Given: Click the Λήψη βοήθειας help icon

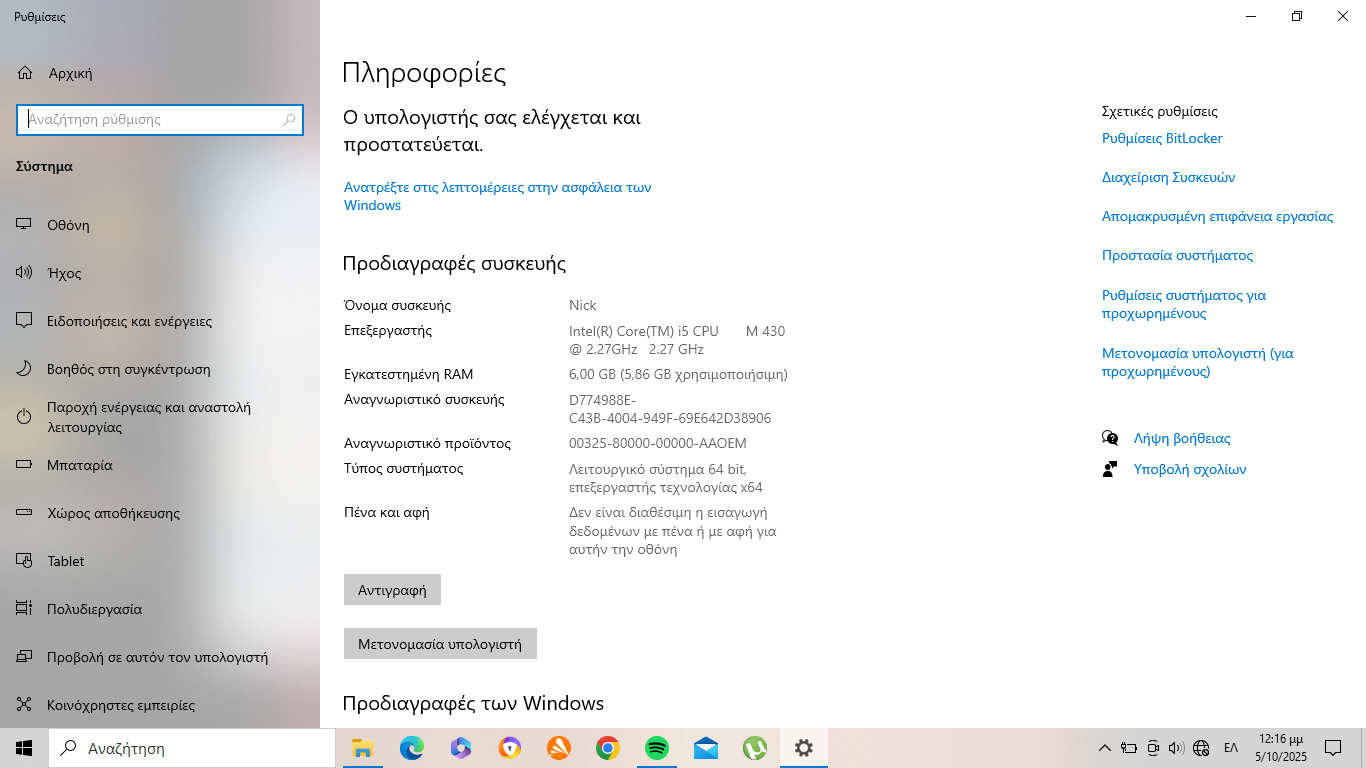Looking at the screenshot, I should (1110, 438).
